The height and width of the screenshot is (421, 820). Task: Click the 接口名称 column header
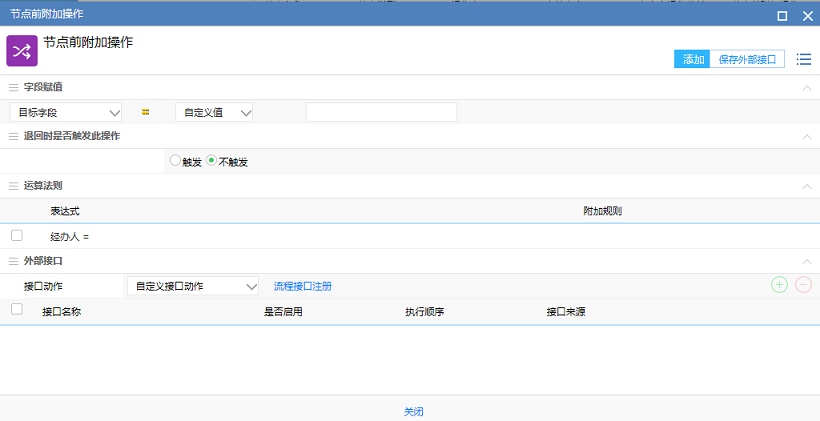(x=62, y=312)
